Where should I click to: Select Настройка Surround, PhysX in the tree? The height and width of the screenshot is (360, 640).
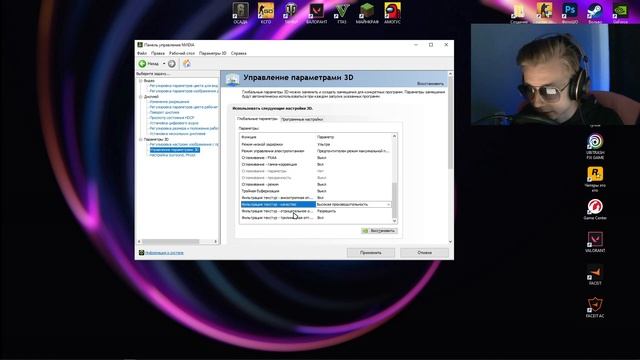(x=172, y=155)
